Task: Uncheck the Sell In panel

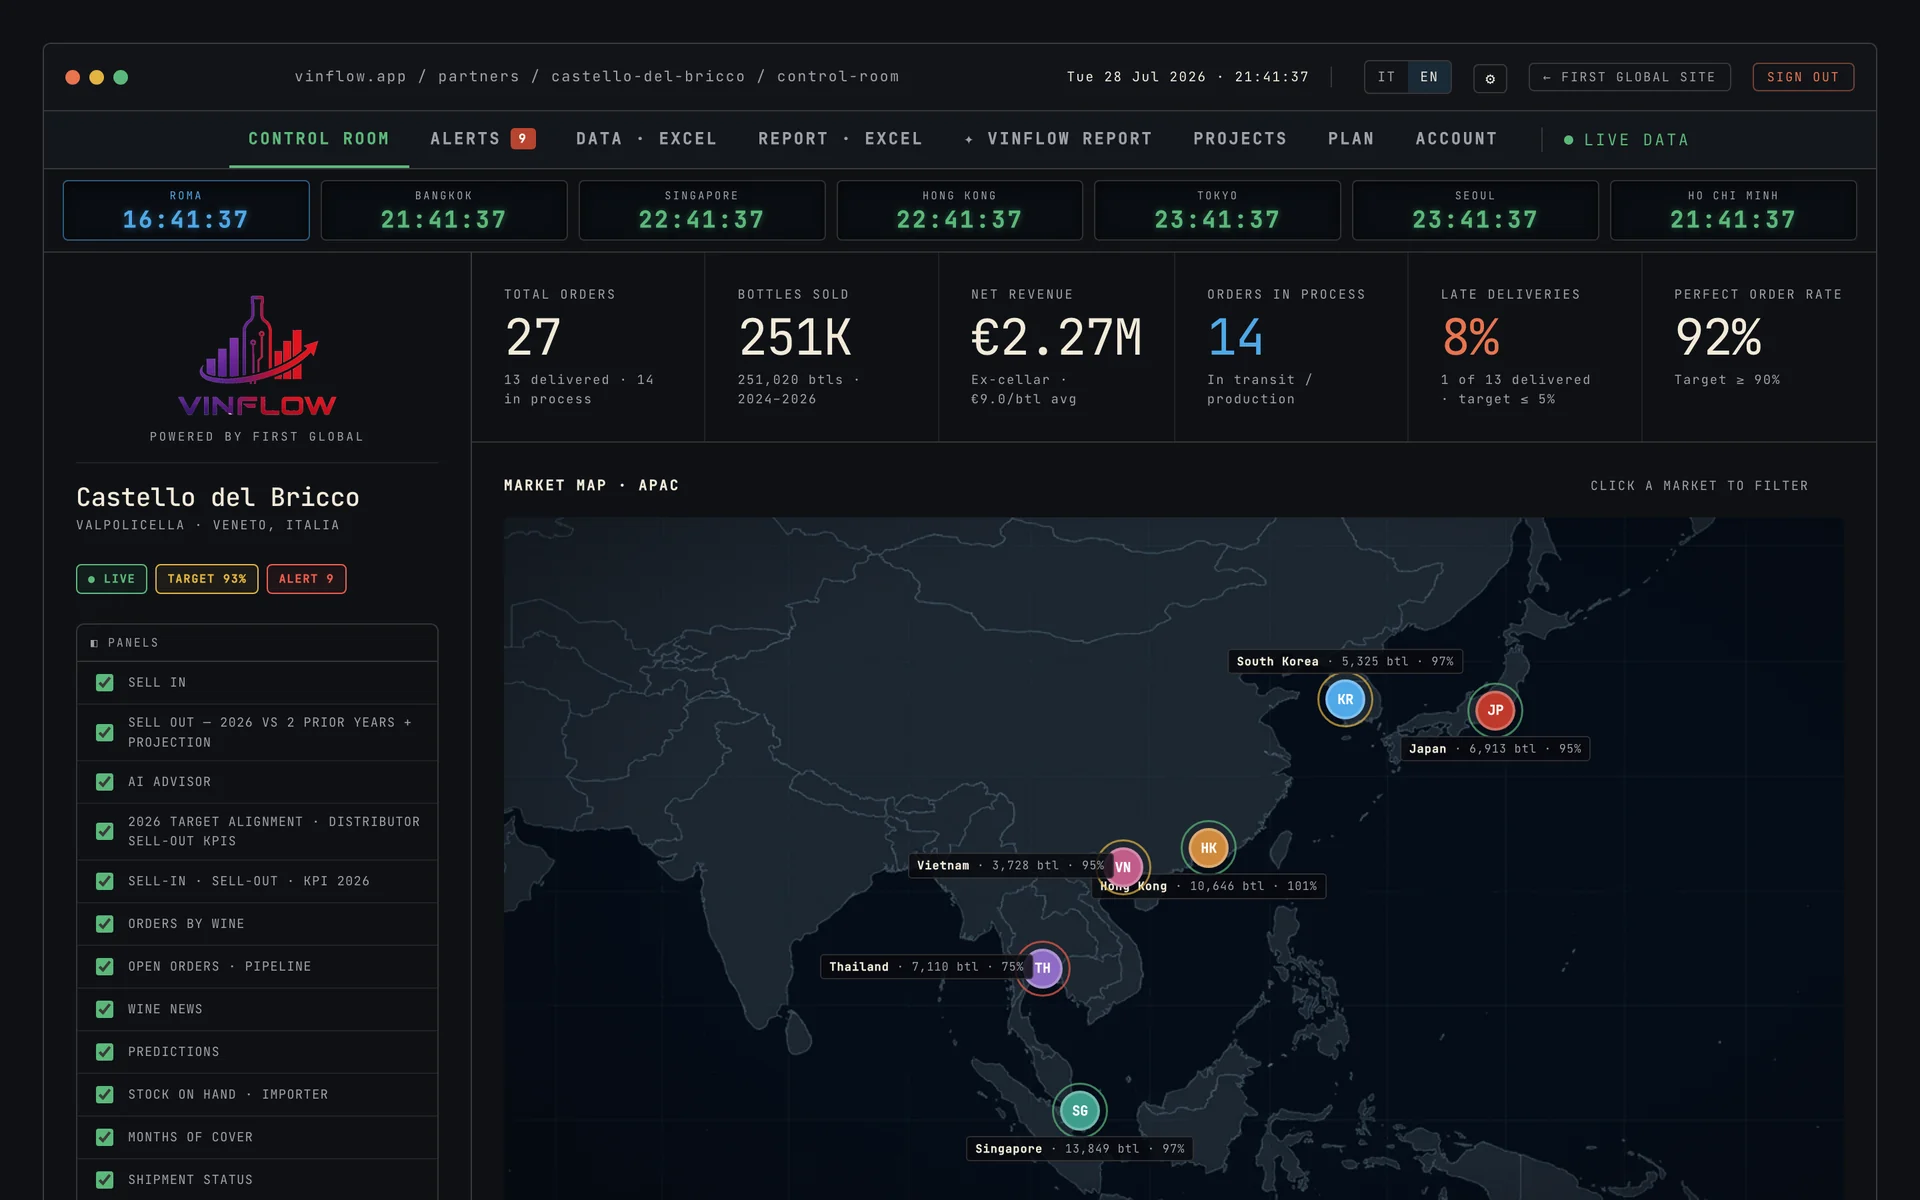Action: tap(104, 682)
